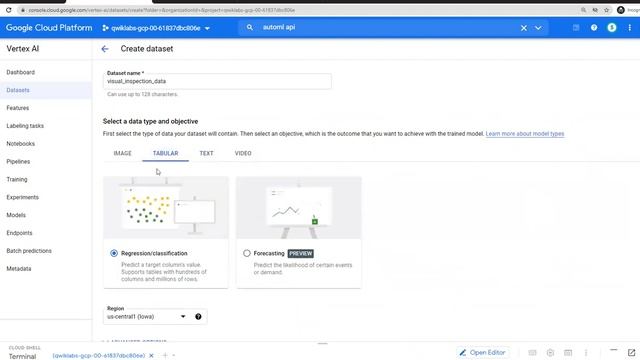Select the qwiklabs Cloud Shell terminal tab
The image size is (640, 360).
click(x=99, y=356)
